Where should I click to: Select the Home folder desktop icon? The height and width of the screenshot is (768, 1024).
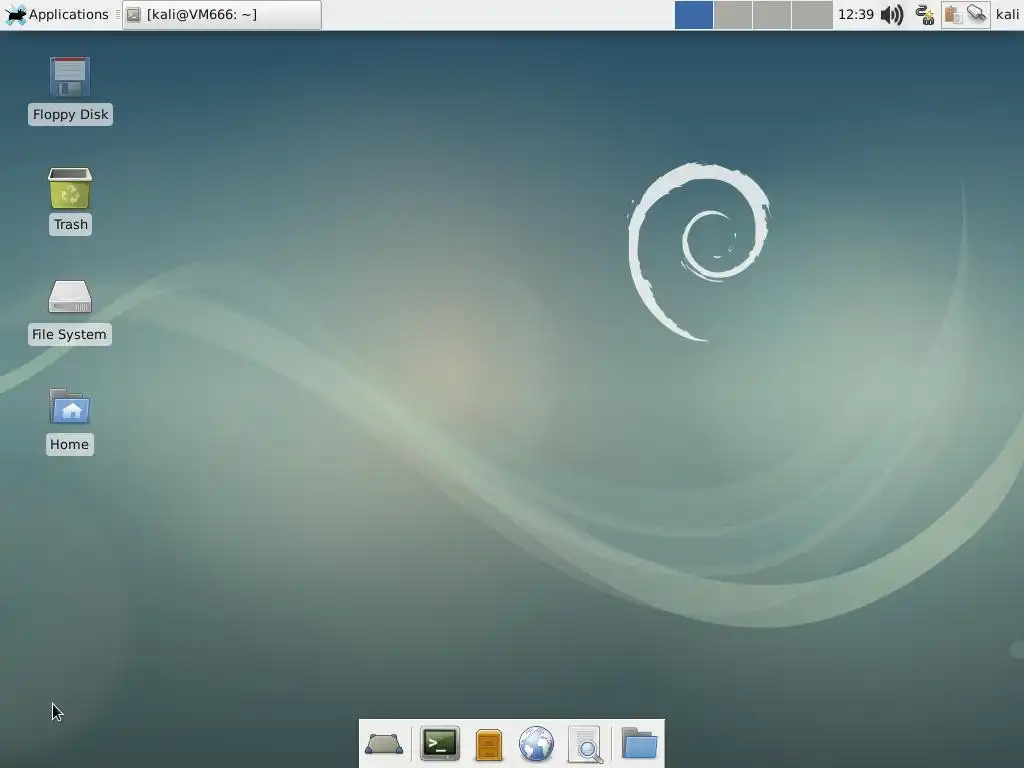[x=70, y=406]
